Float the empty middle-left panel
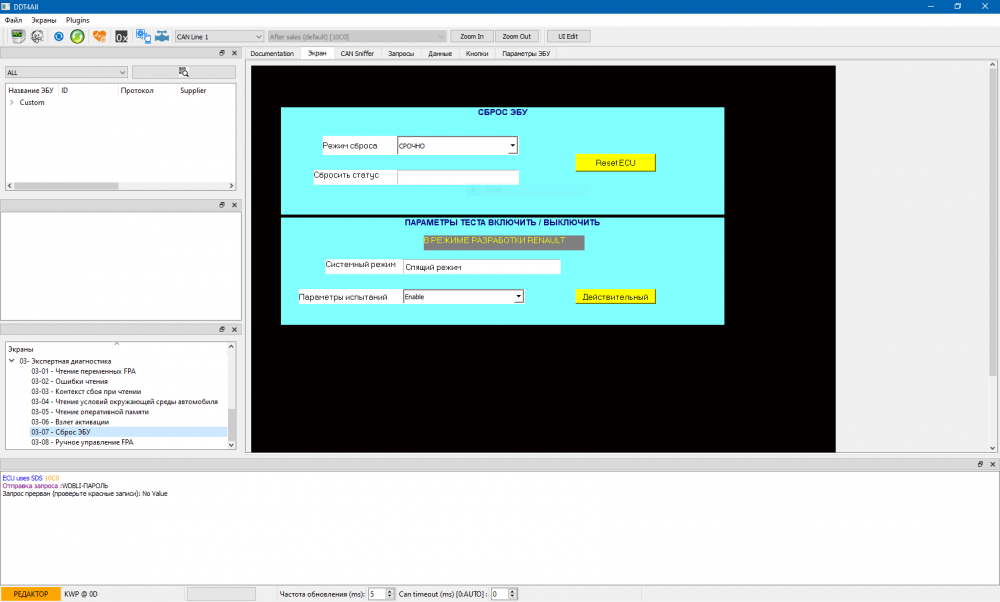The height and width of the screenshot is (602, 1000). pyautogui.click(x=222, y=205)
